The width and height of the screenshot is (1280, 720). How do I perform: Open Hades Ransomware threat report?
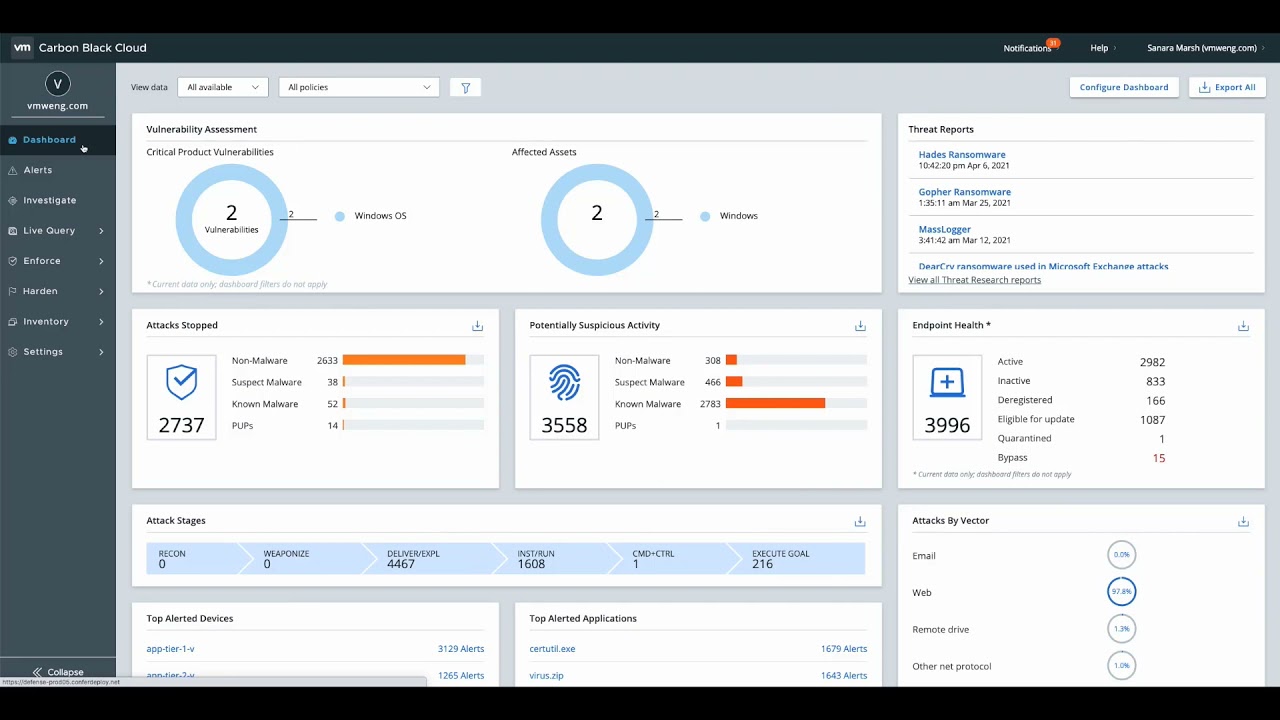click(962, 155)
